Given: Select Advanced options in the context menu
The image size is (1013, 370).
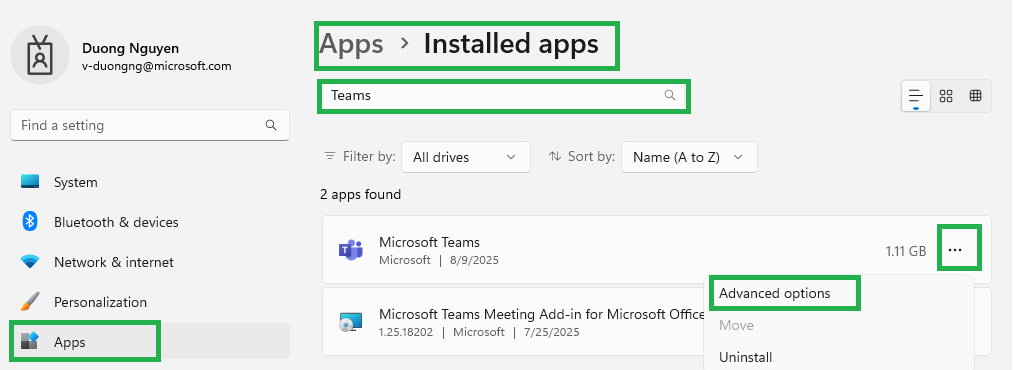Looking at the screenshot, I should 775,293.
